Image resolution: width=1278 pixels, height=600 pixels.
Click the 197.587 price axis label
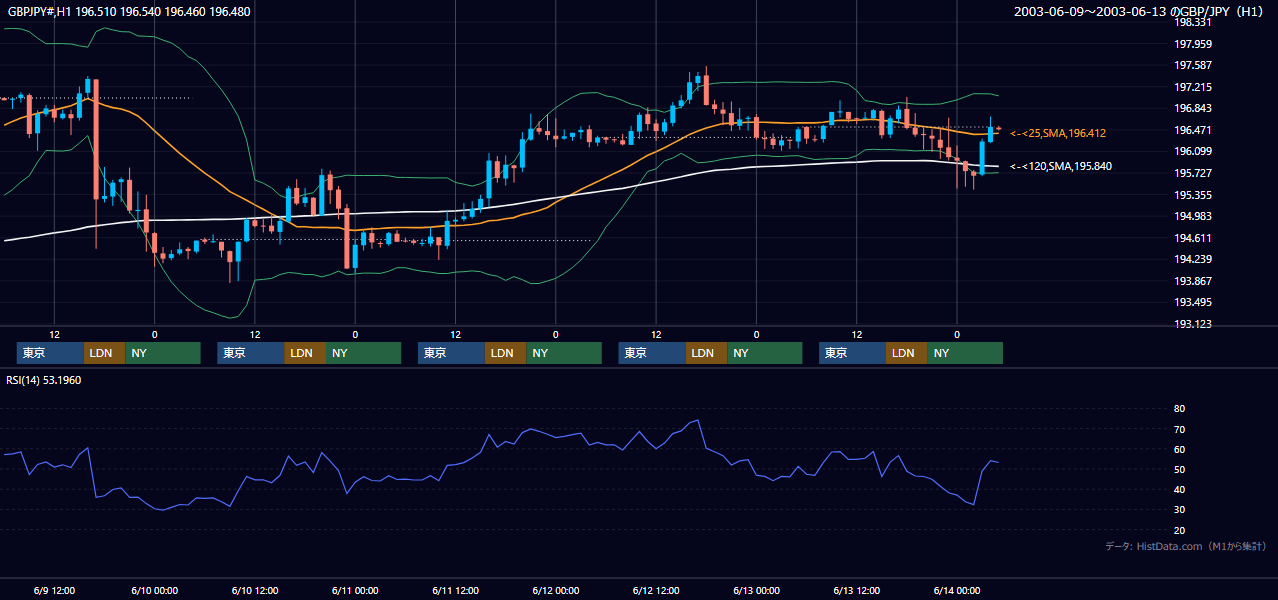click(x=1194, y=66)
